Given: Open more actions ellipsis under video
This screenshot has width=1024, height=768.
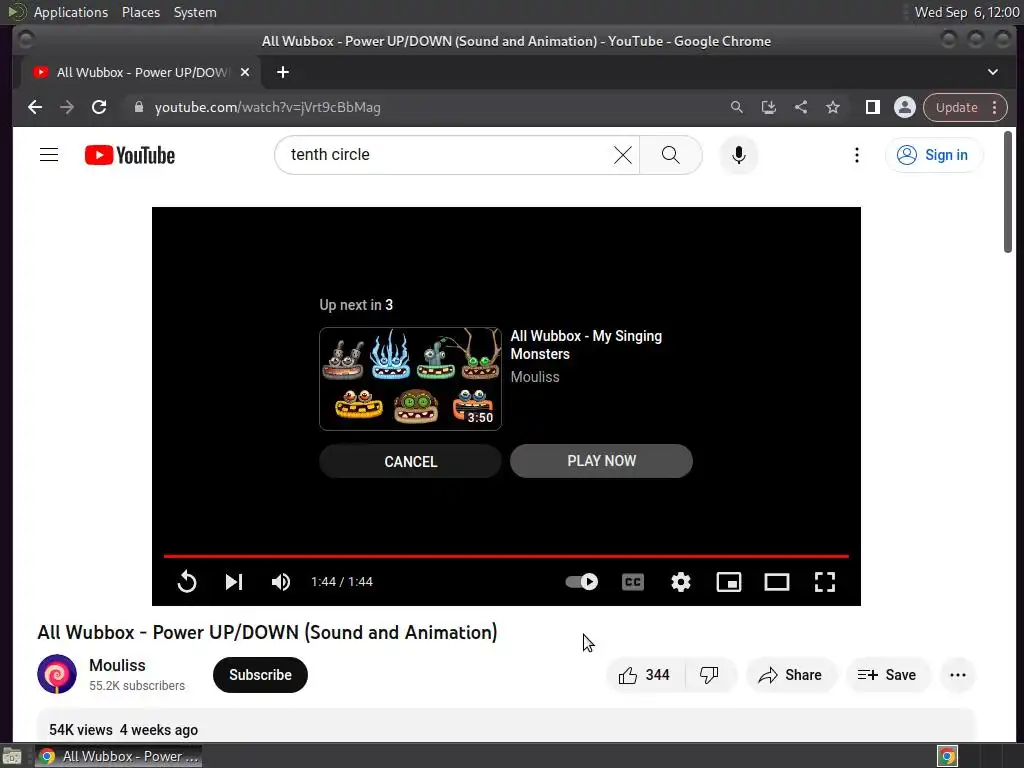Looking at the screenshot, I should (957, 675).
